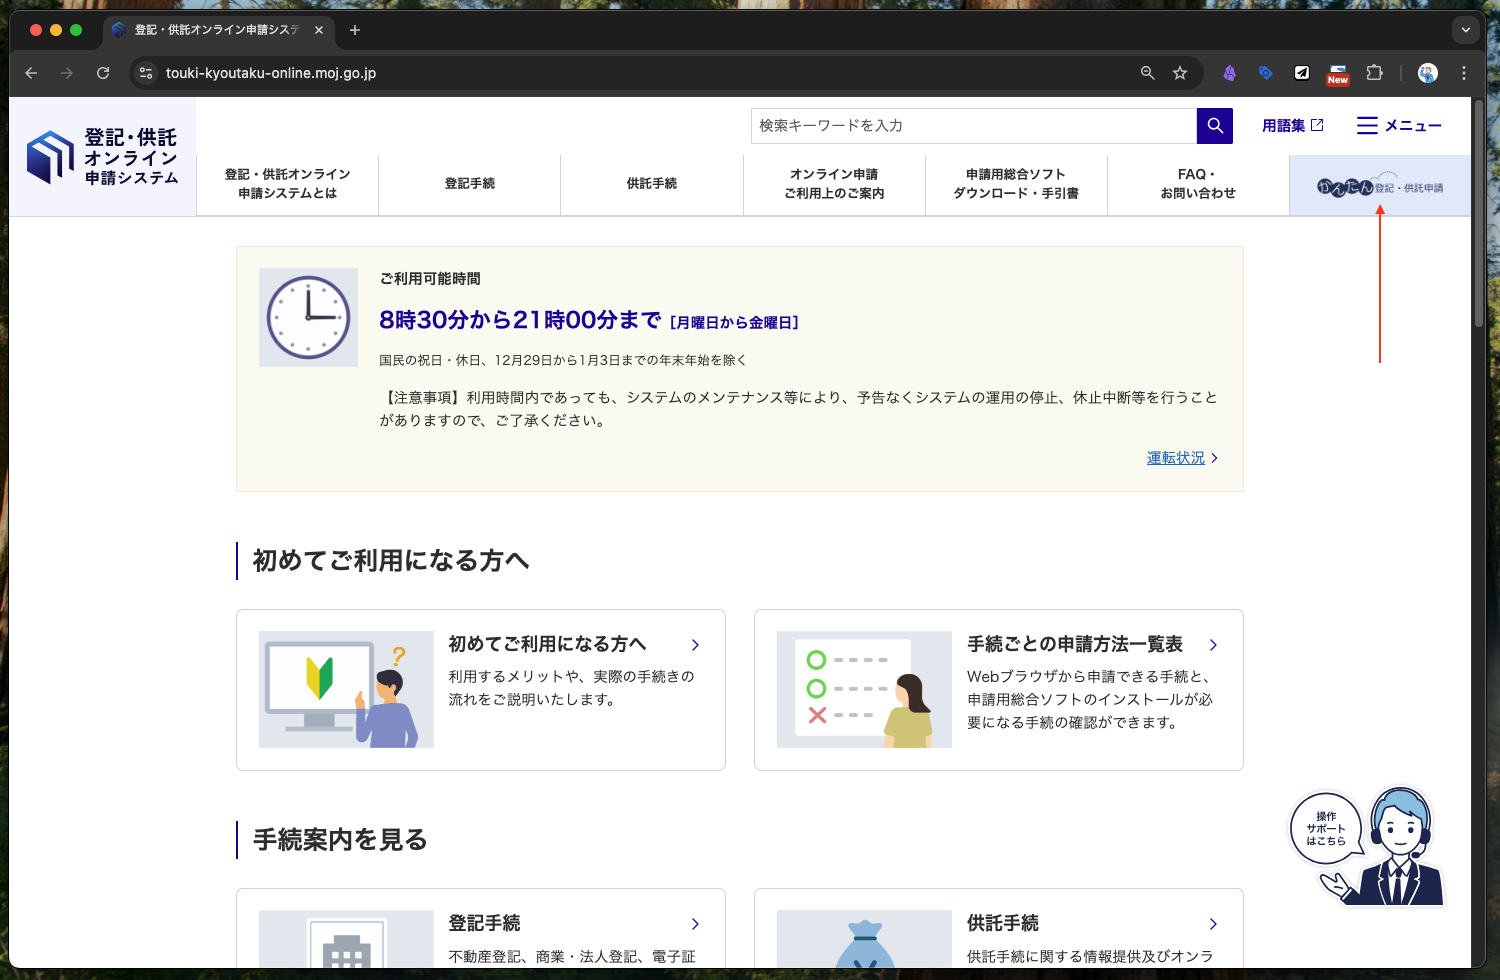Open the 手続ごとの申請方法一覧表 card chevron
Viewport: 1500px width, 980px height.
point(1213,645)
